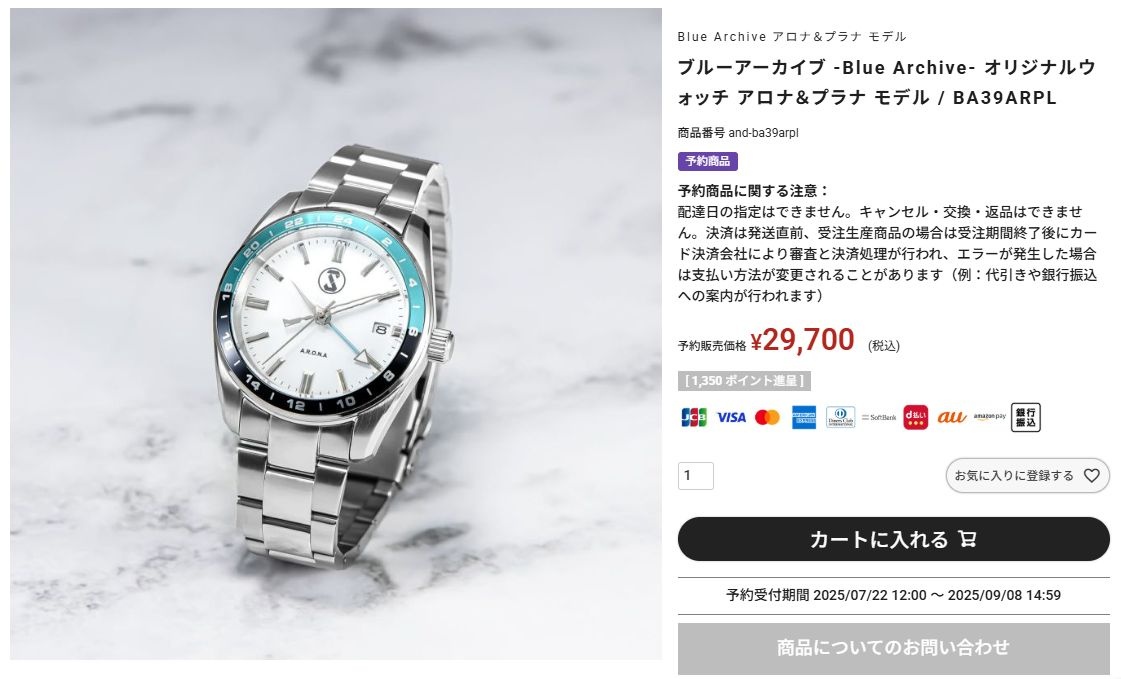Click the Amazon Pay logo
This screenshot has height=679, width=1121.
point(989,417)
